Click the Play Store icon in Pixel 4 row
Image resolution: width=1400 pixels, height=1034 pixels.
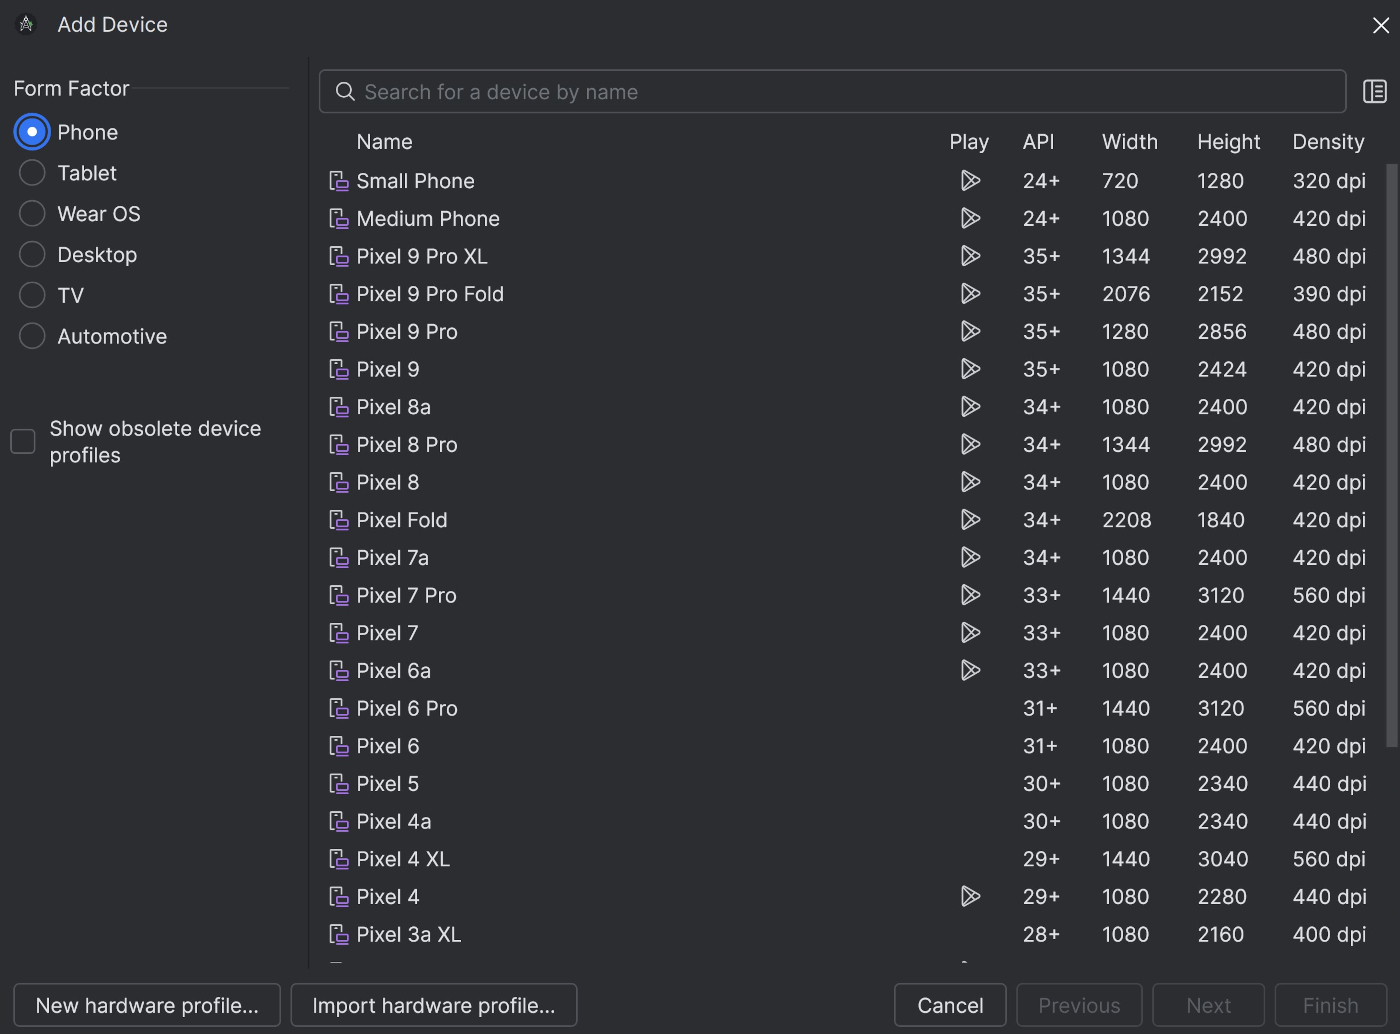coord(970,896)
